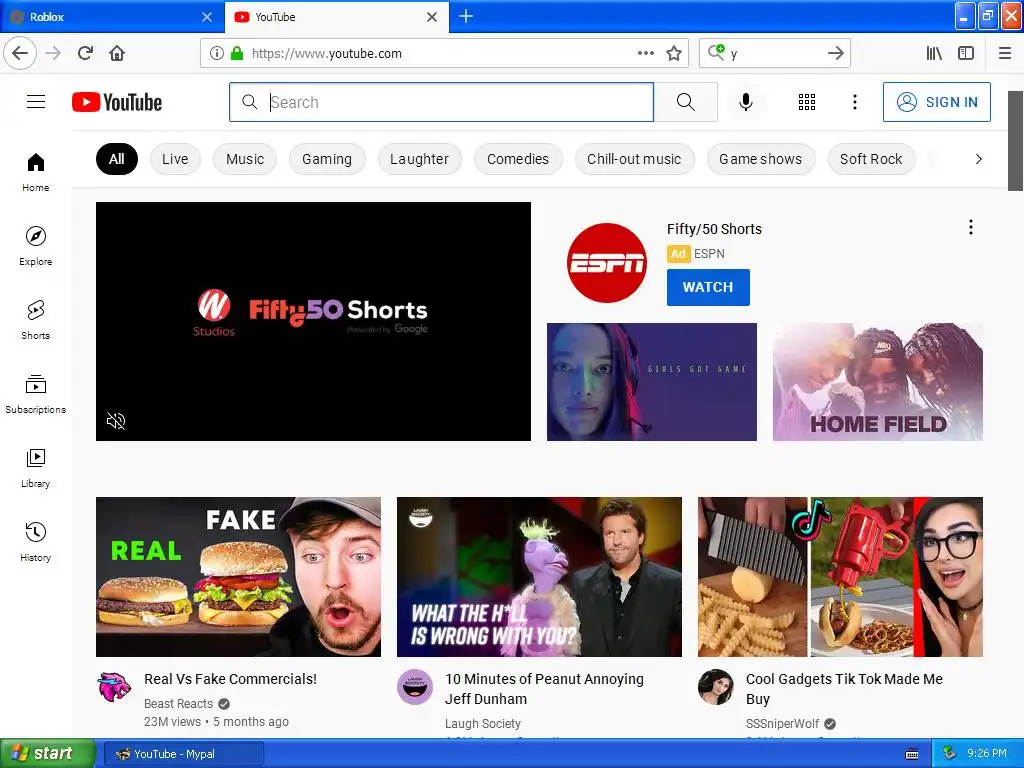
Task: Open page actions three-dot menu in address bar
Action: 645,53
